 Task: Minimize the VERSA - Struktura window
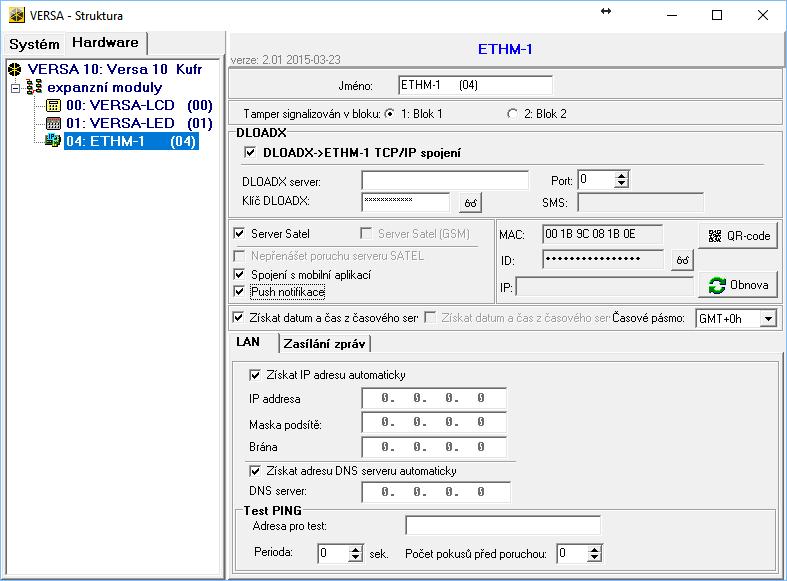(x=672, y=16)
